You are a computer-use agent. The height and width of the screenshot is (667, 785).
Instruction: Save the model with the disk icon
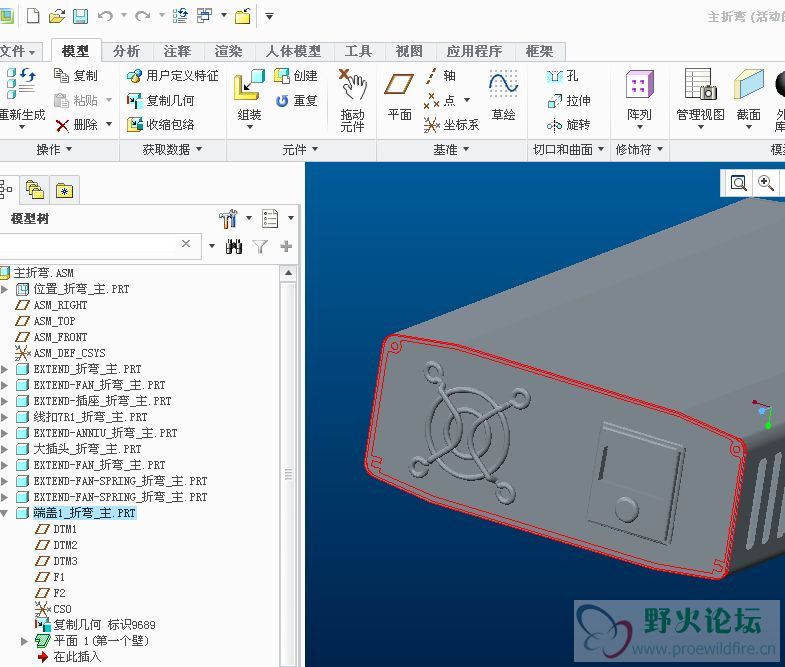point(81,16)
